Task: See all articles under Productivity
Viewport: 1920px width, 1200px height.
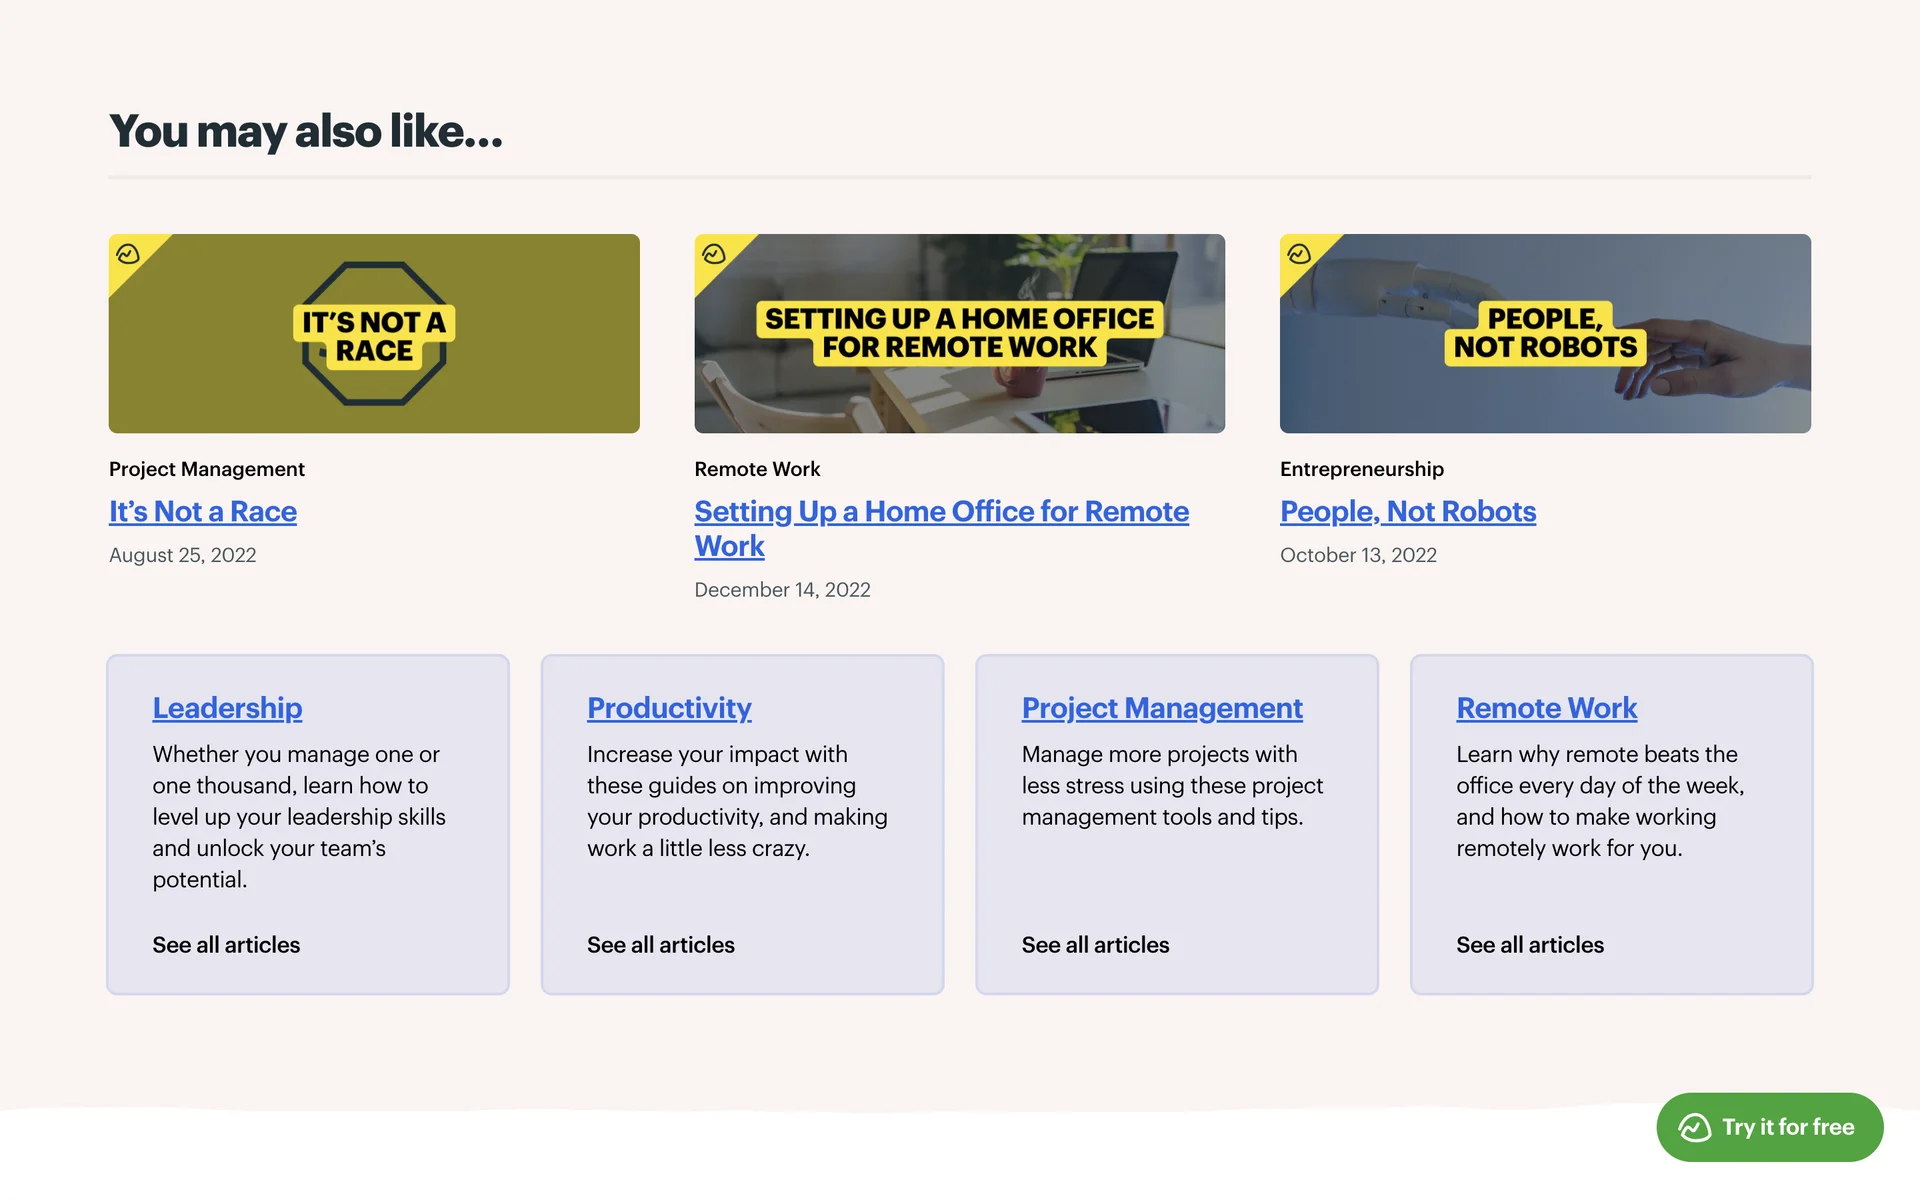Action: 660,945
